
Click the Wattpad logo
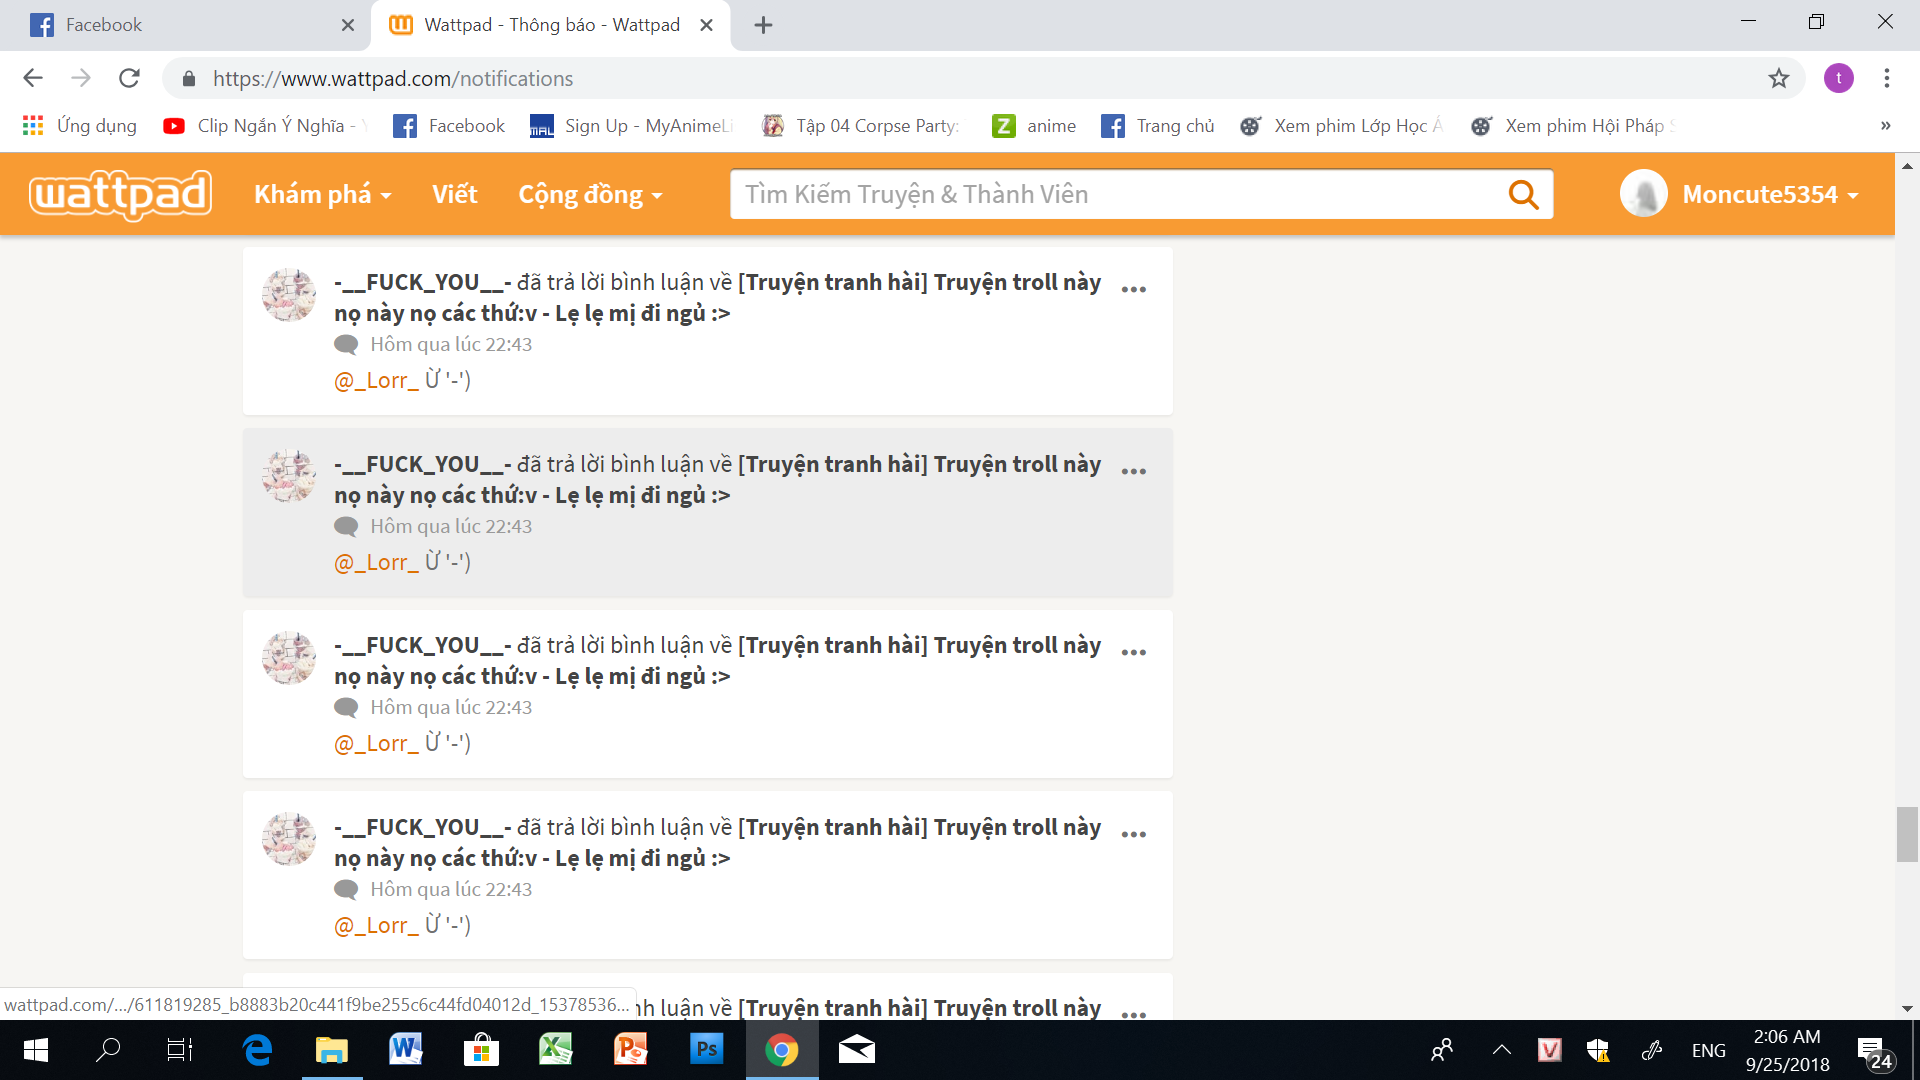click(x=120, y=194)
